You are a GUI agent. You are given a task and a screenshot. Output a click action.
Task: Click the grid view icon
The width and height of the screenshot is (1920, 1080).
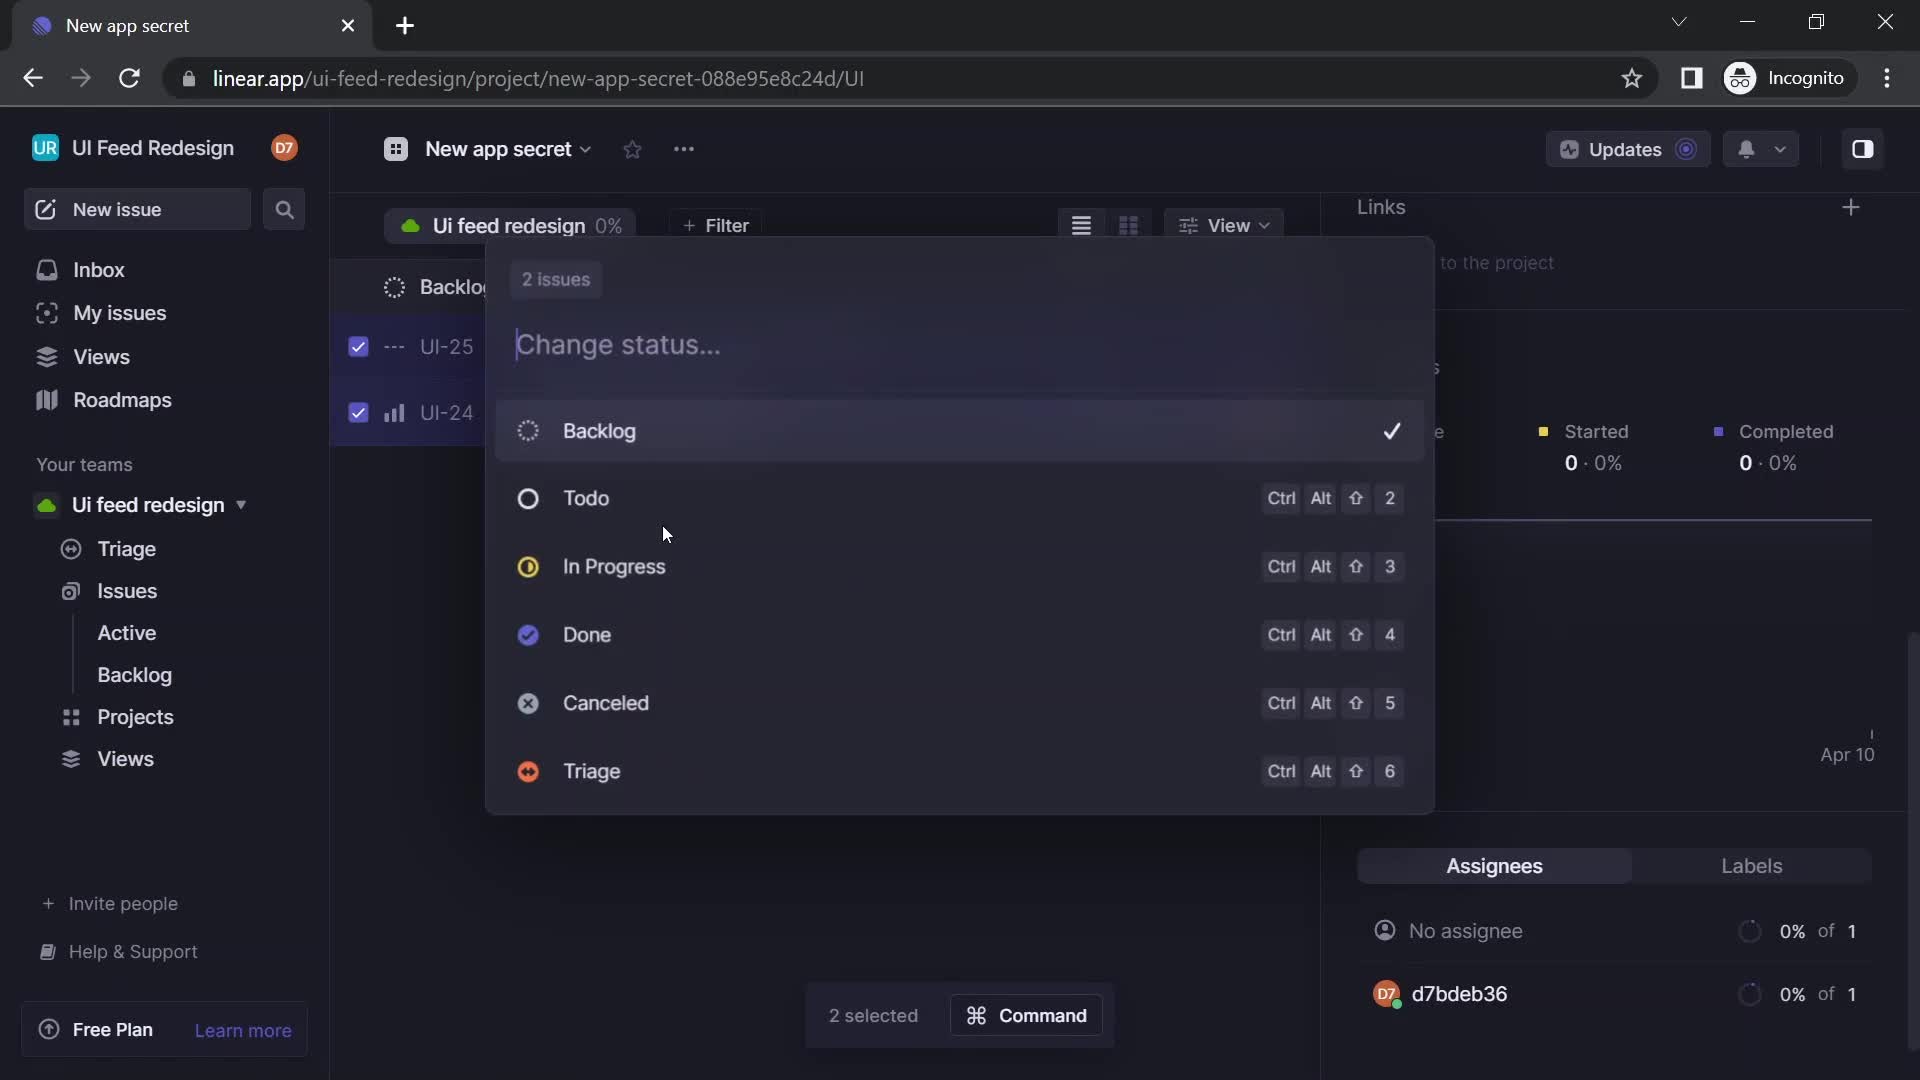click(x=1129, y=224)
